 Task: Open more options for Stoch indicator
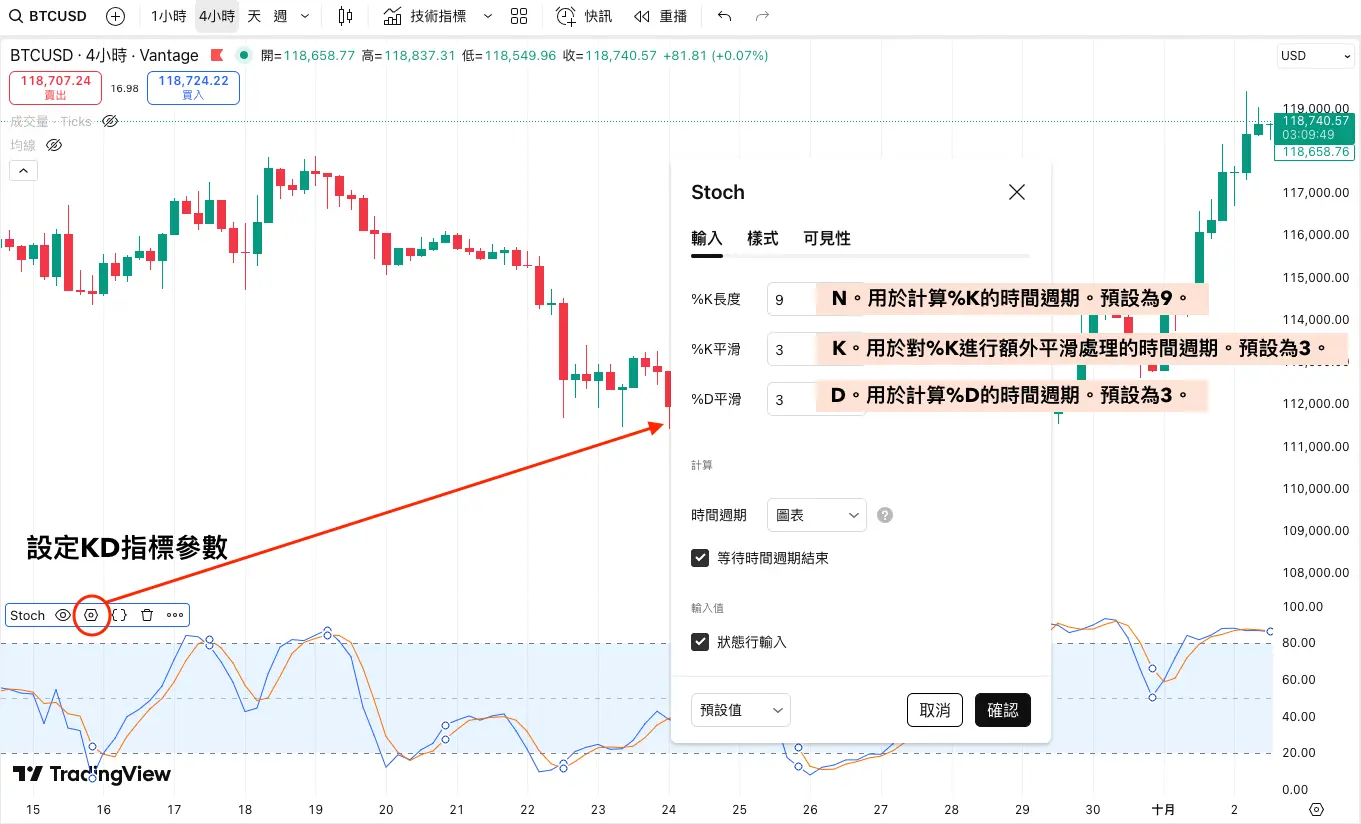pyautogui.click(x=175, y=615)
